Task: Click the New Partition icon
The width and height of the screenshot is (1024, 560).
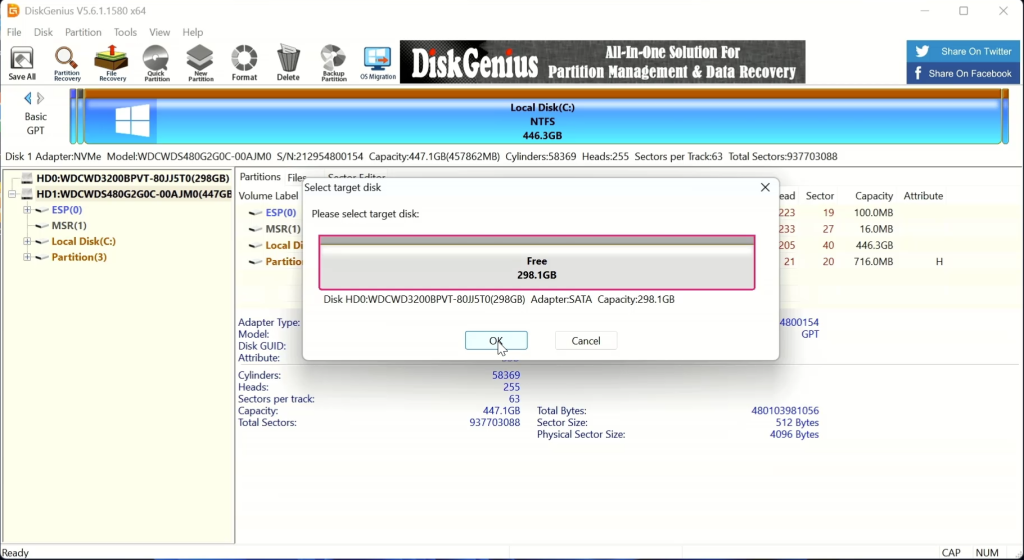Action: 200,62
